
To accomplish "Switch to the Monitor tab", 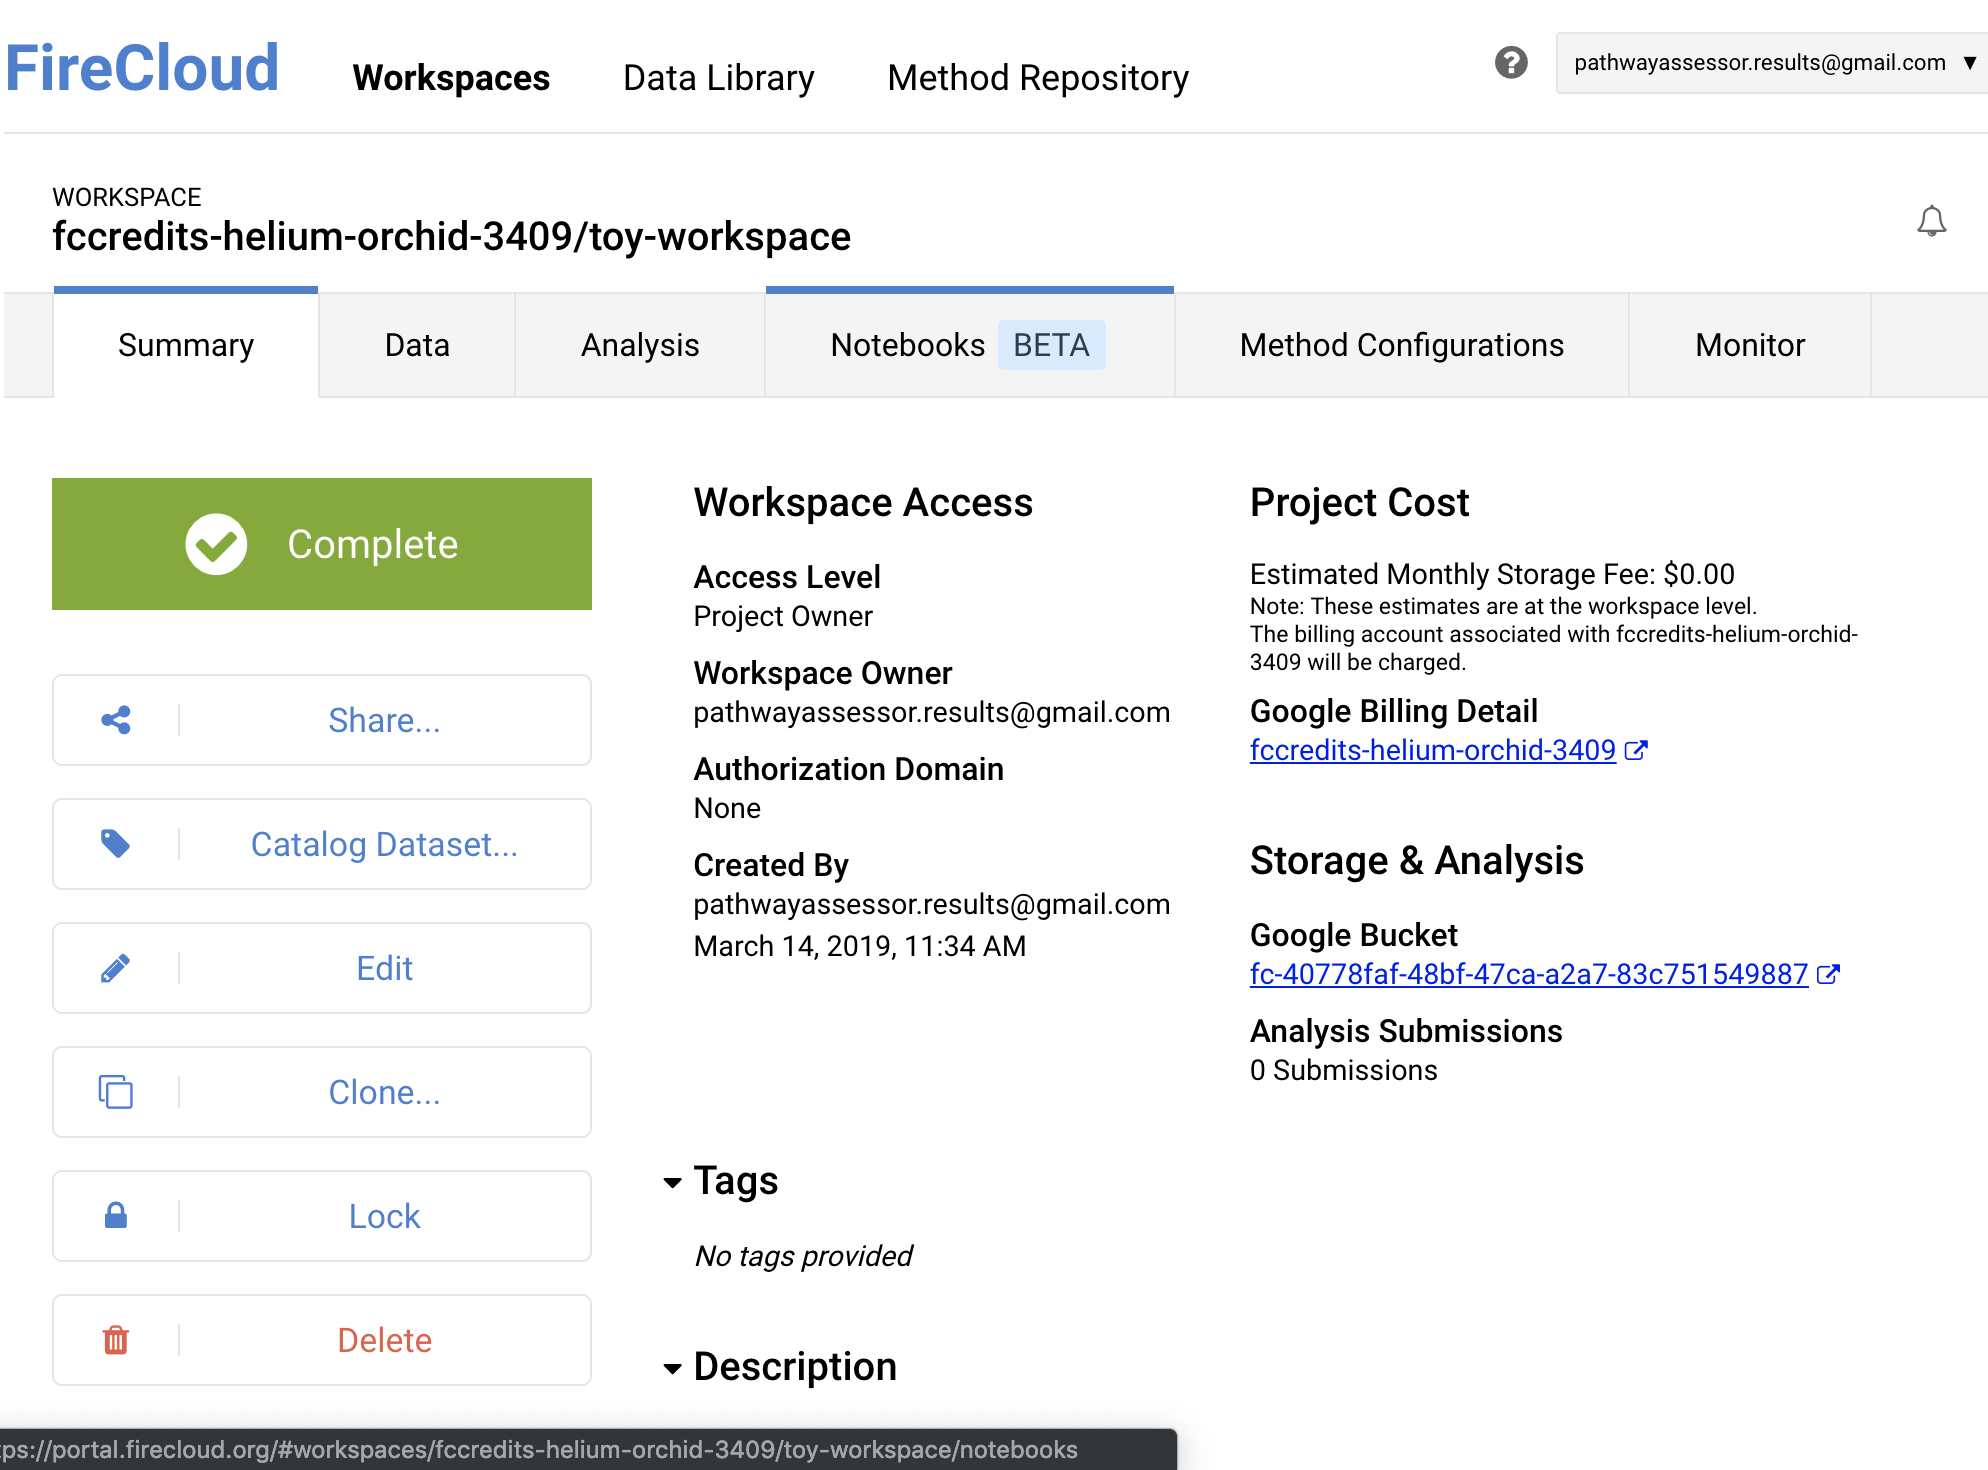I will [1750, 345].
